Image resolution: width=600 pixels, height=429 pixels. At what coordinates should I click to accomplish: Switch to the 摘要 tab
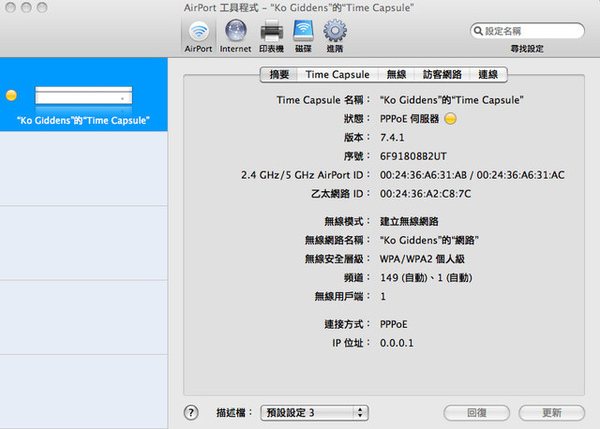coord(279,74)
